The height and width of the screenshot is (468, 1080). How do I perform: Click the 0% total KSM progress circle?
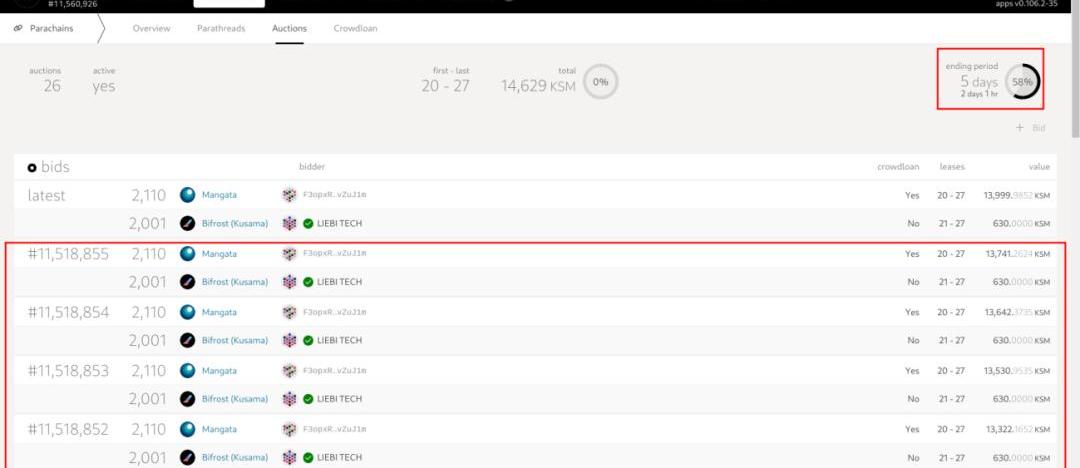601,82
